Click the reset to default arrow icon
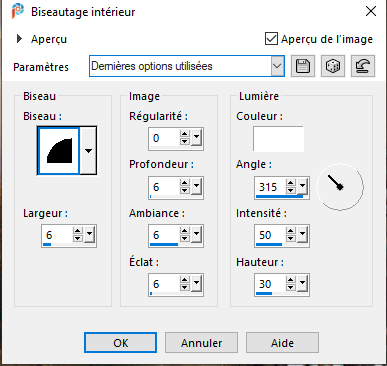The height and width of the screenshot is (366, 387). pos(363,66)
